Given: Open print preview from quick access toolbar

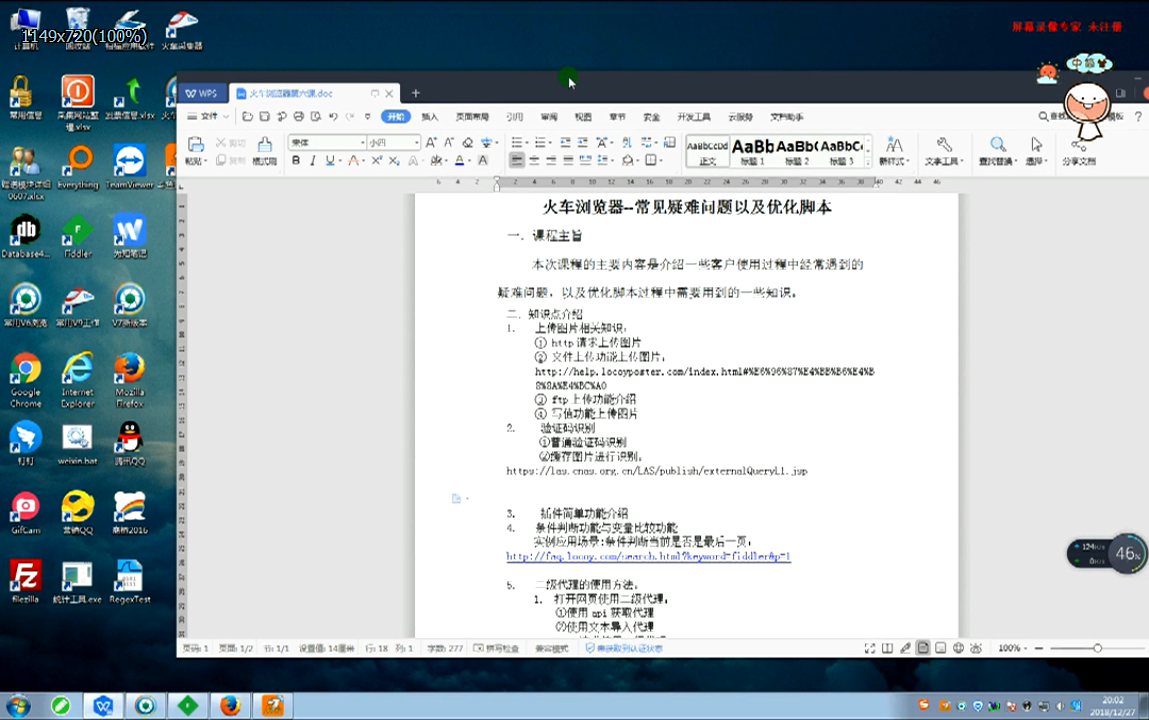Looking at the screenshot, I should click(x=316, y=116).
